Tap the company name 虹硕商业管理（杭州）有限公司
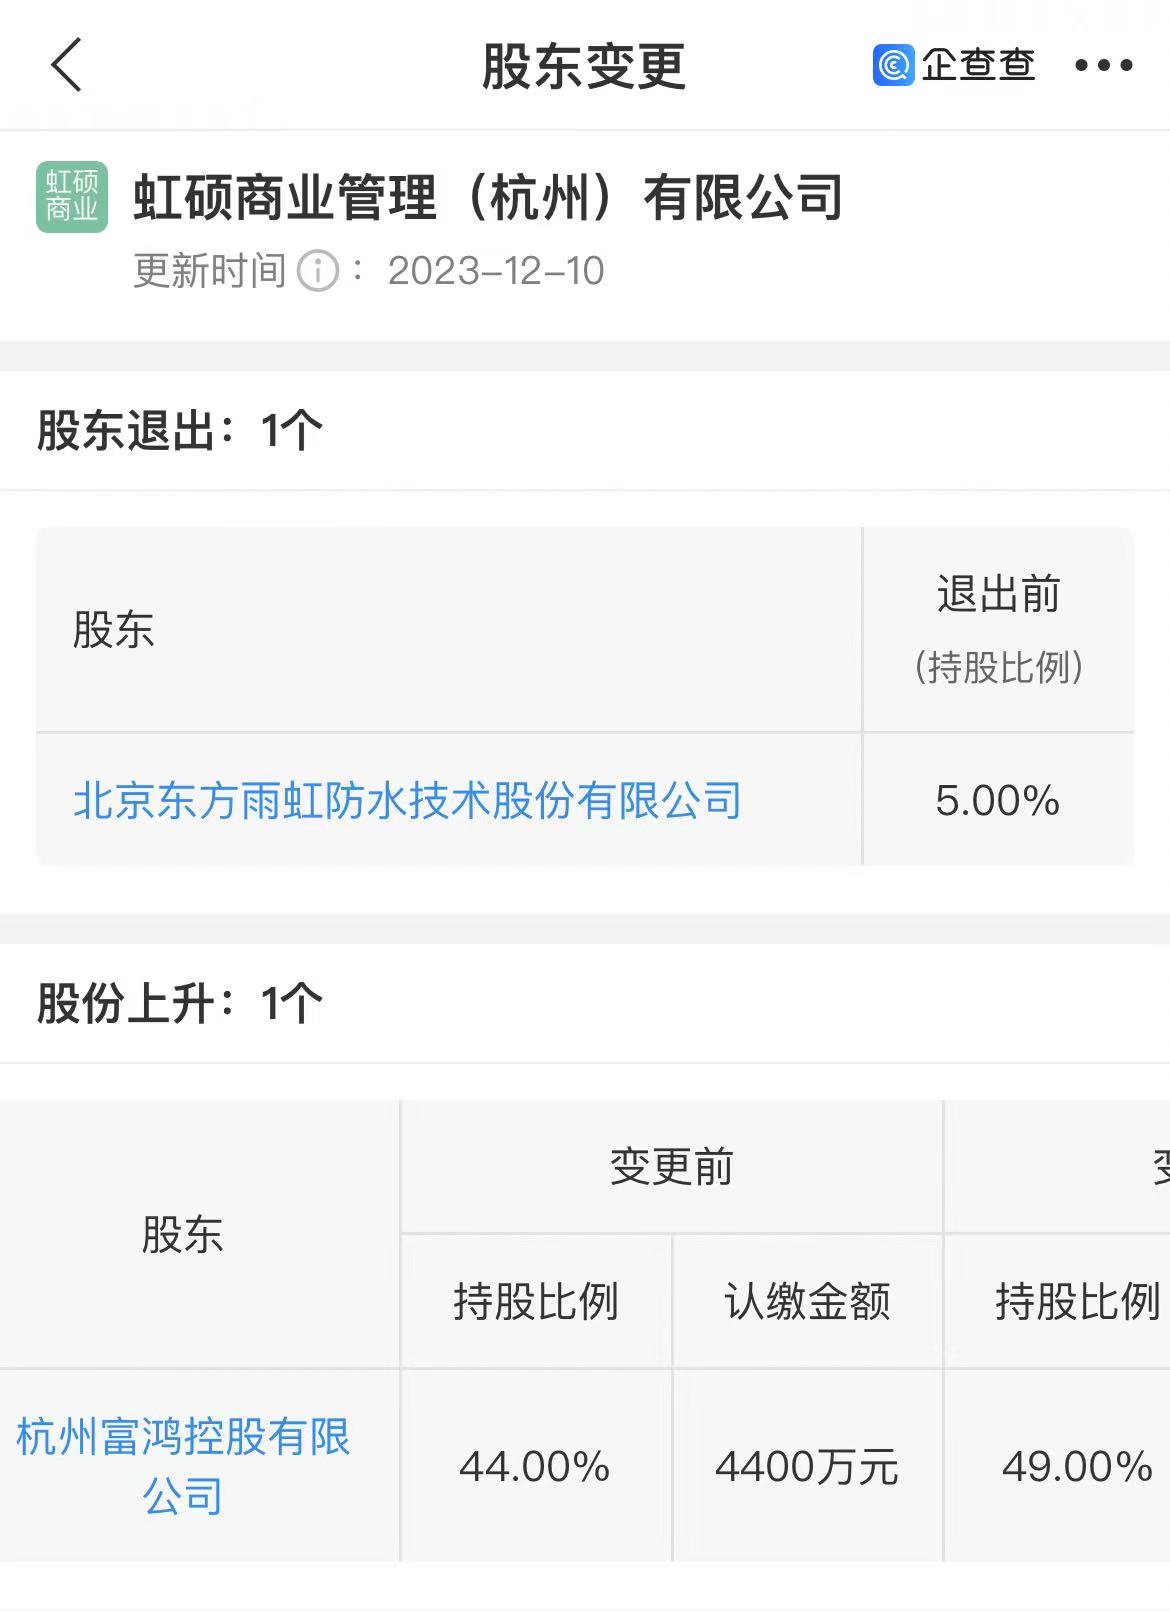The height and width of the screenshot is (1611, 1170). click(488, 197)
